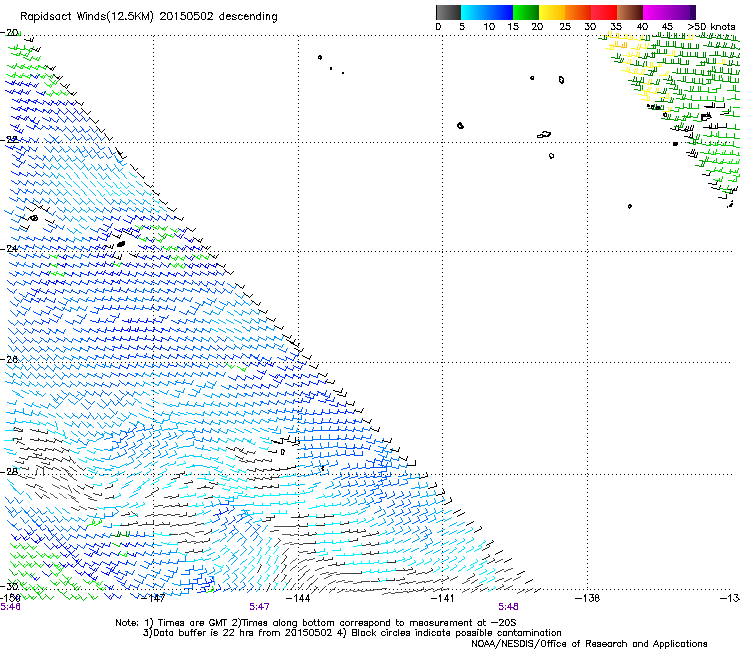Click the legend scale label '40'
This screenshot has height=650, width=740.
click(x=642, y=27)
